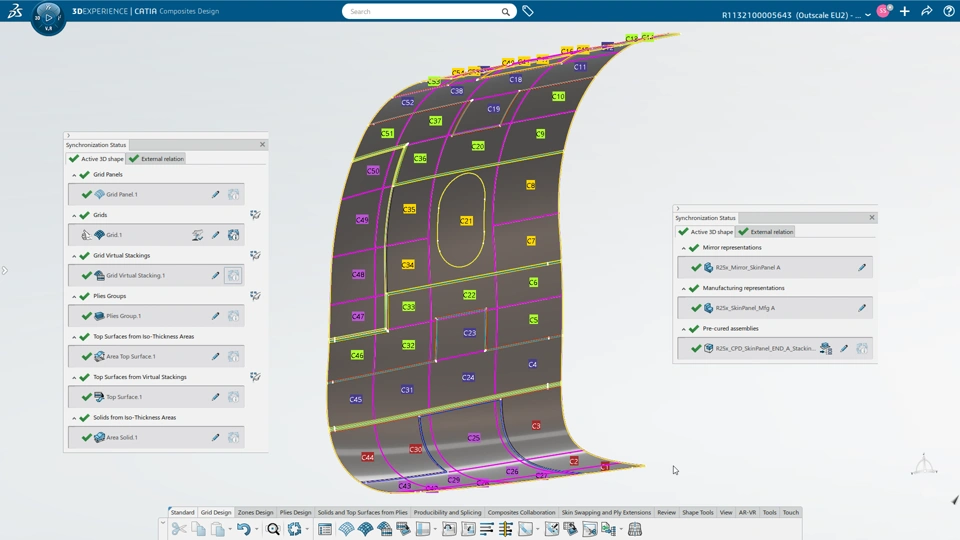
Task: Click the dark blue grid mesh icon
Action: [366, 529]
